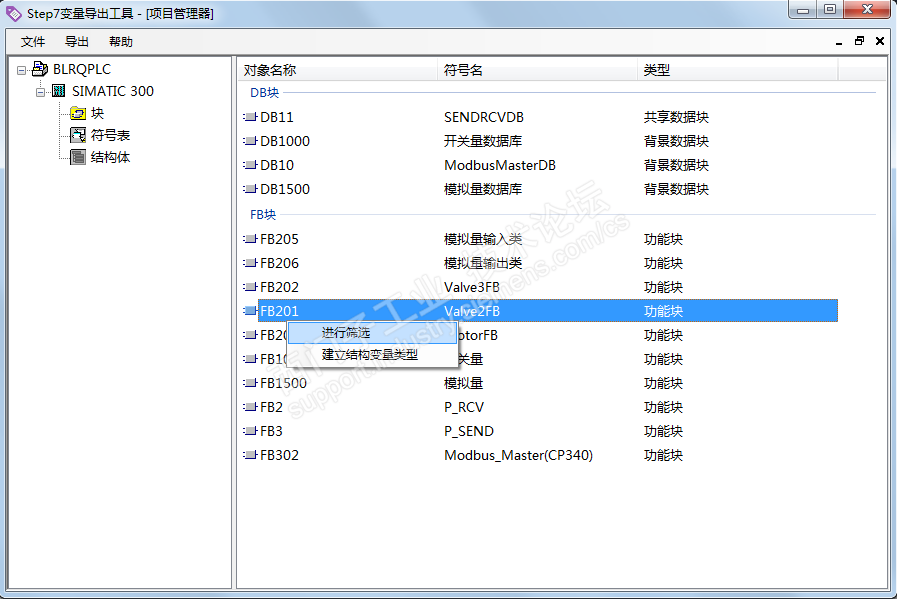Image resolution: width=897 pixels, height=599 pixels.
Task: Choose 建立结构变量类型 in context menu
Action: tap(370, 355)
